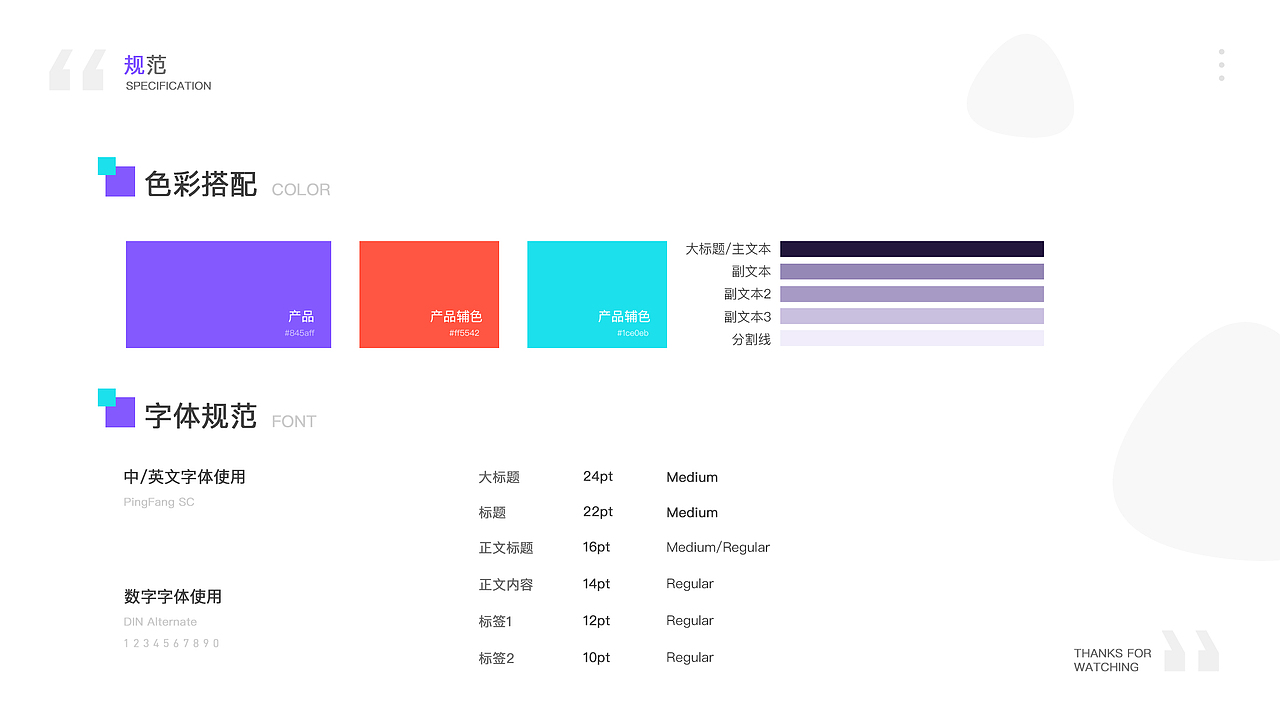Image resolution: width=1280 pixels, height=711 pixels.
Task: Click the cyan 产品辅色 swatch #1ce0eb
Action: pyautogui.click(x=597, y=294)
